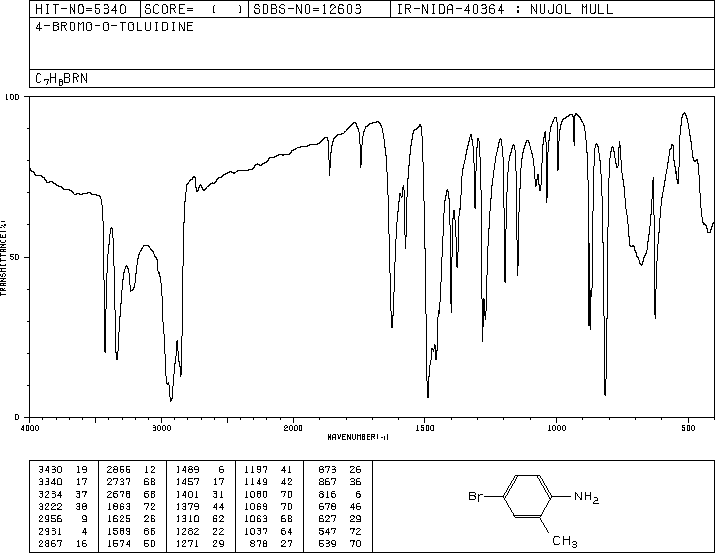Click peak table entry 627
The height and width of the screenshot is (553, 715).
327,519
